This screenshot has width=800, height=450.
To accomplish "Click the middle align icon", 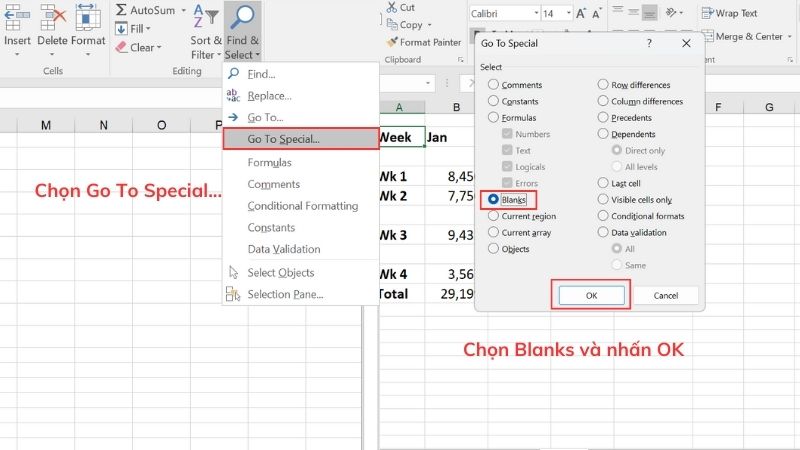I will point(633,12).
